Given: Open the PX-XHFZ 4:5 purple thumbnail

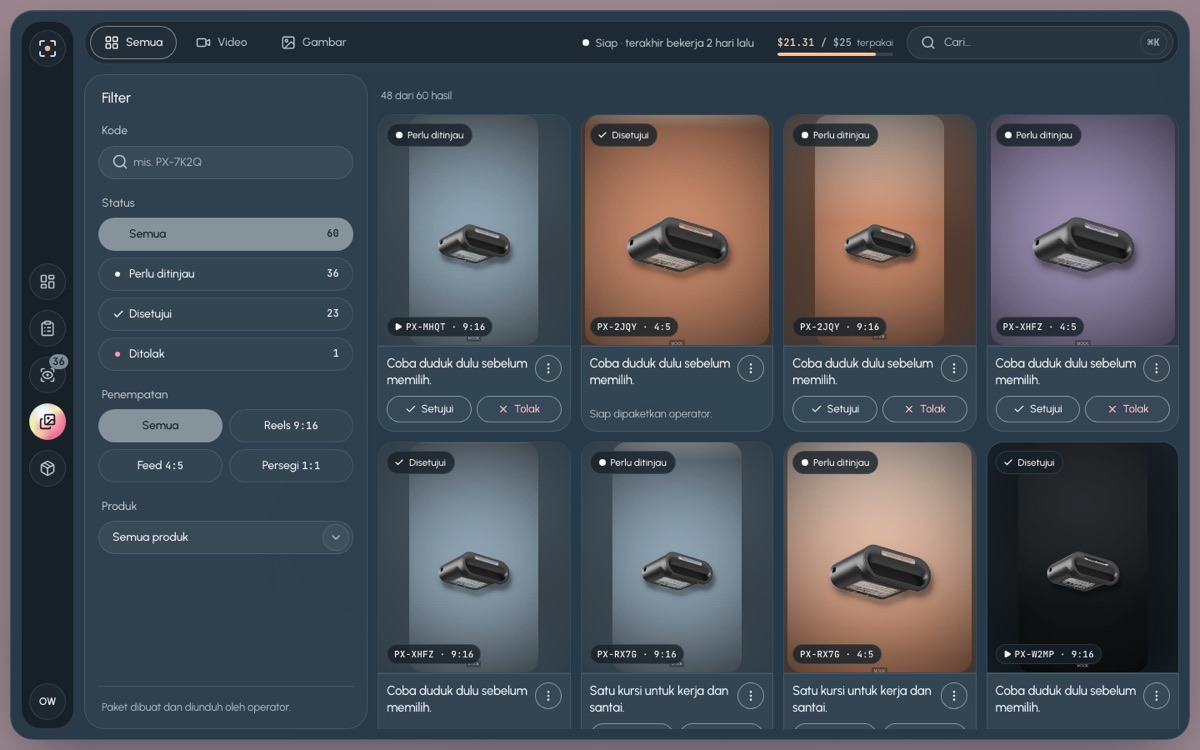Looking at the screenshot, I should click(1083, 230).
